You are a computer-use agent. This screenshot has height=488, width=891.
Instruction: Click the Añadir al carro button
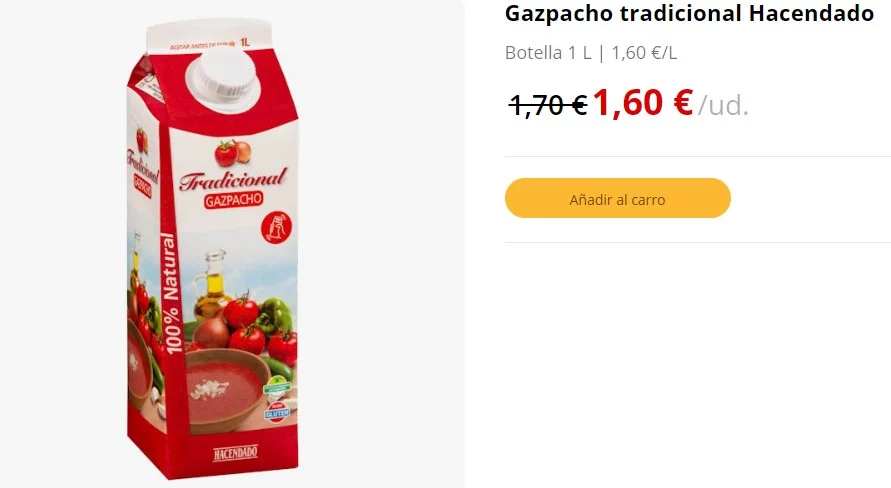(618, 198)
